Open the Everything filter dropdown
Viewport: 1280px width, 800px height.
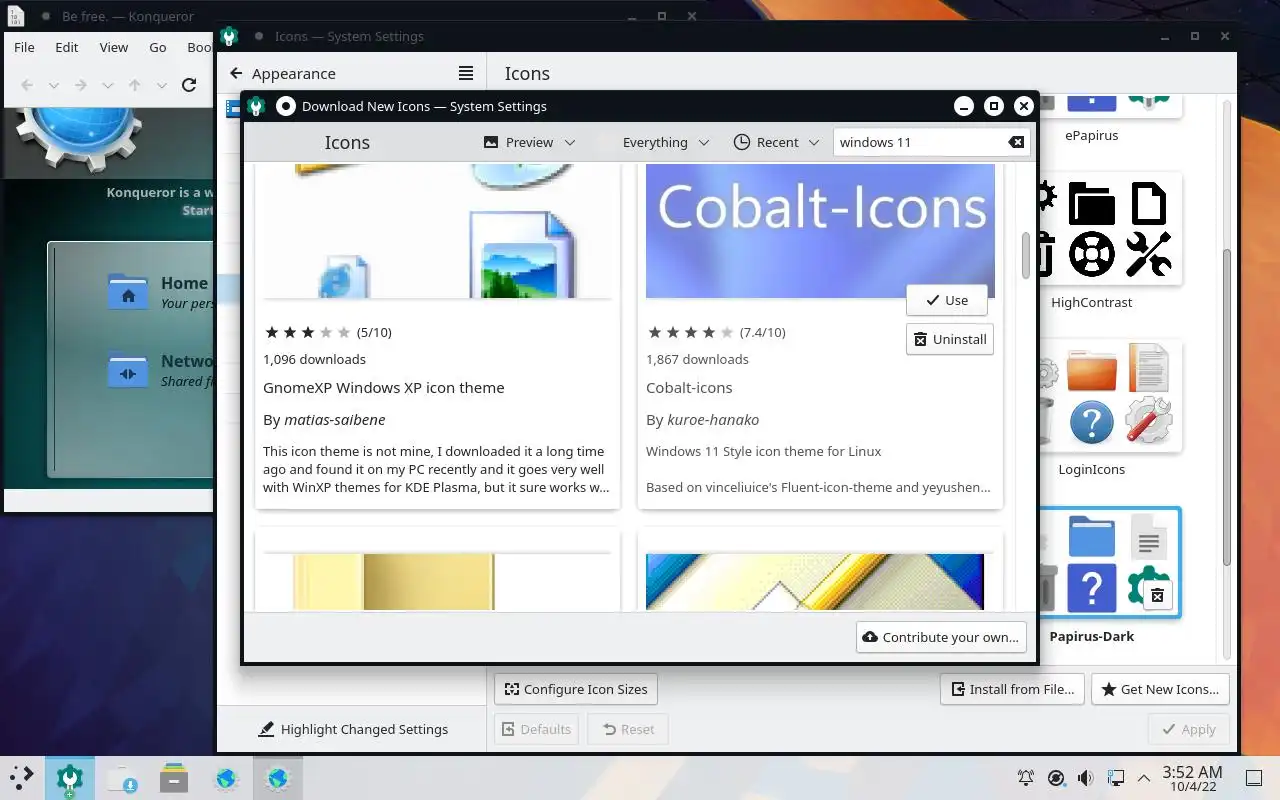(666, 142)
